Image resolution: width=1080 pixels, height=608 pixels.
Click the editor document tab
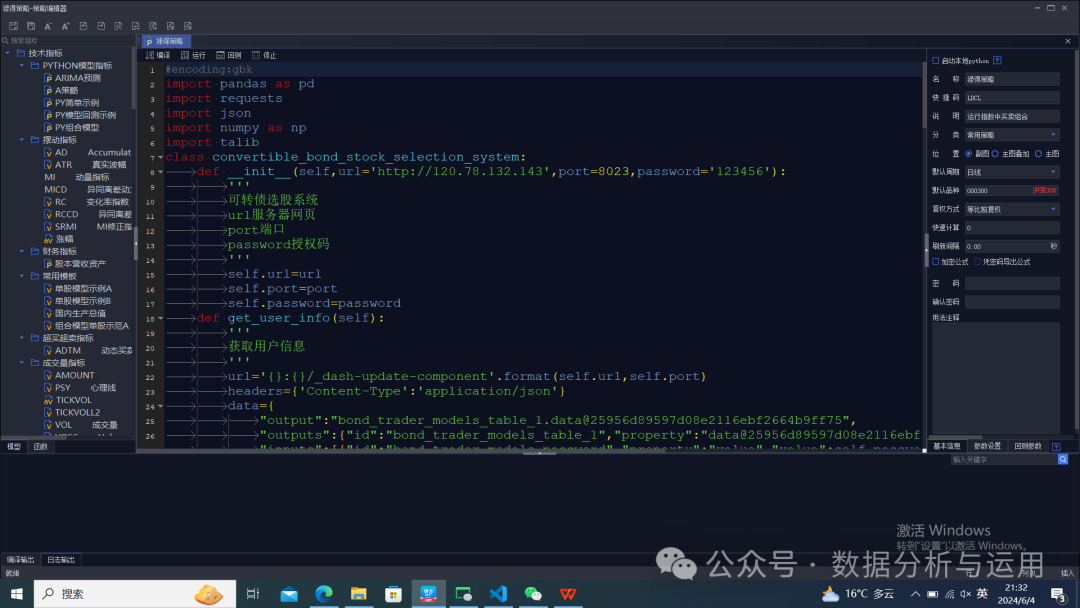pyautogui.click(x=165, y=41)
